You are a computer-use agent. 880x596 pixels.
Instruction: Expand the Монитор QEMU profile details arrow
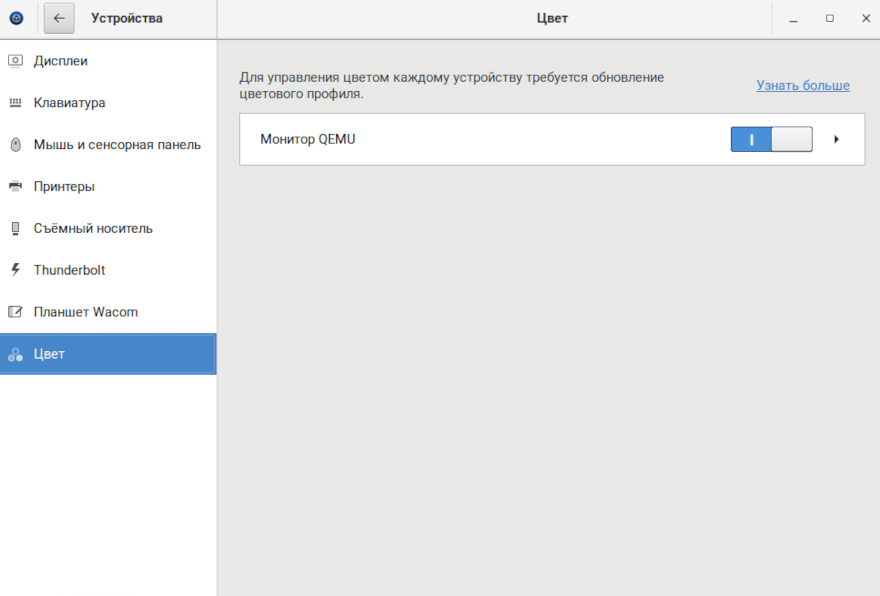click(x=836, y=140)
